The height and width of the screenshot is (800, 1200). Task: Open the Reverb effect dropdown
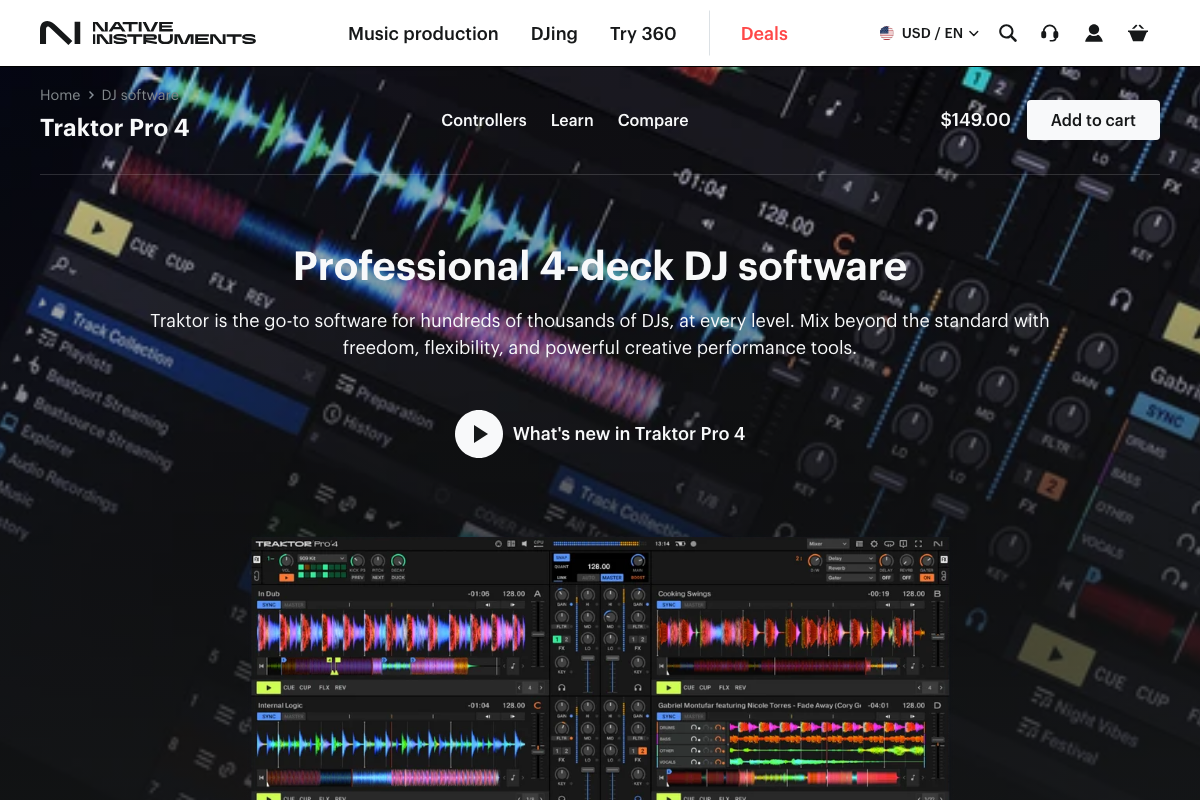[851, 568]
